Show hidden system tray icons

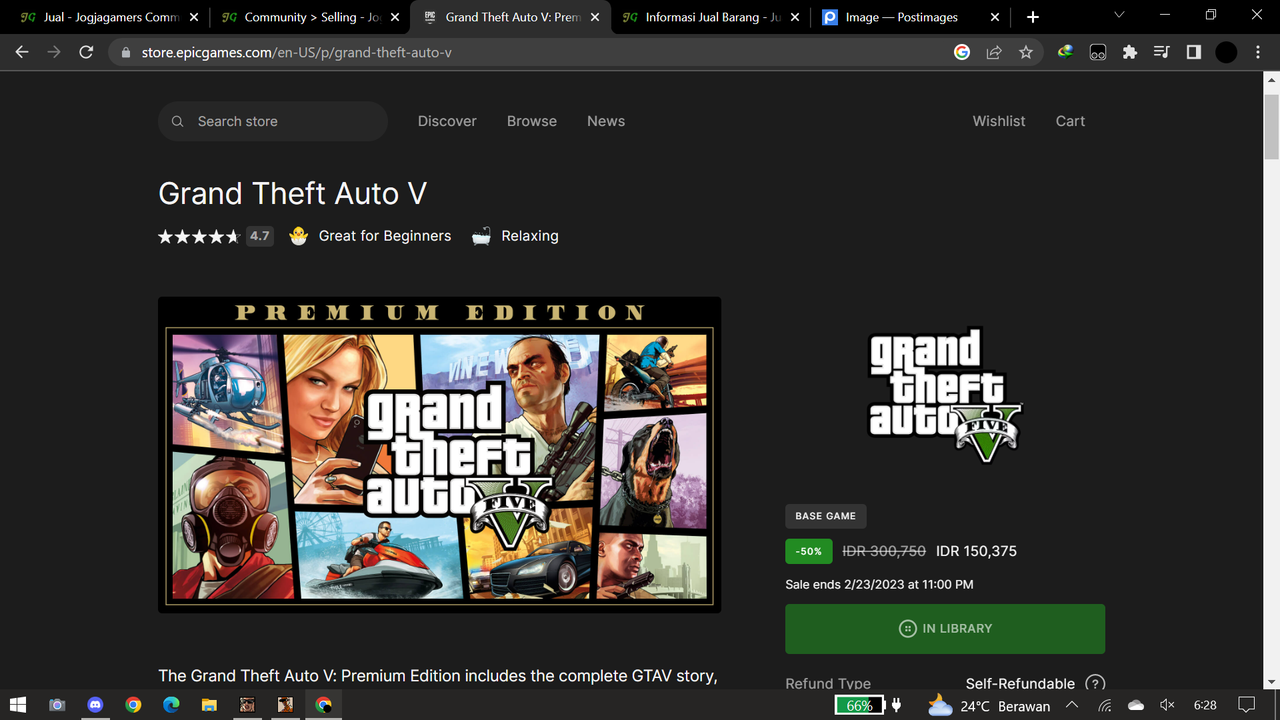click(x=1072, y=705)
